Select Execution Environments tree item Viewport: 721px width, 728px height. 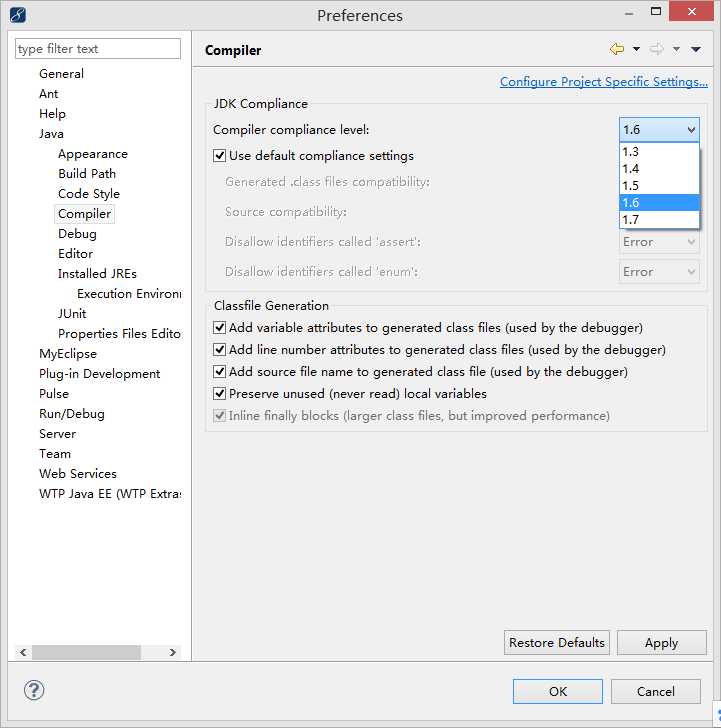(x=129, y=294)
